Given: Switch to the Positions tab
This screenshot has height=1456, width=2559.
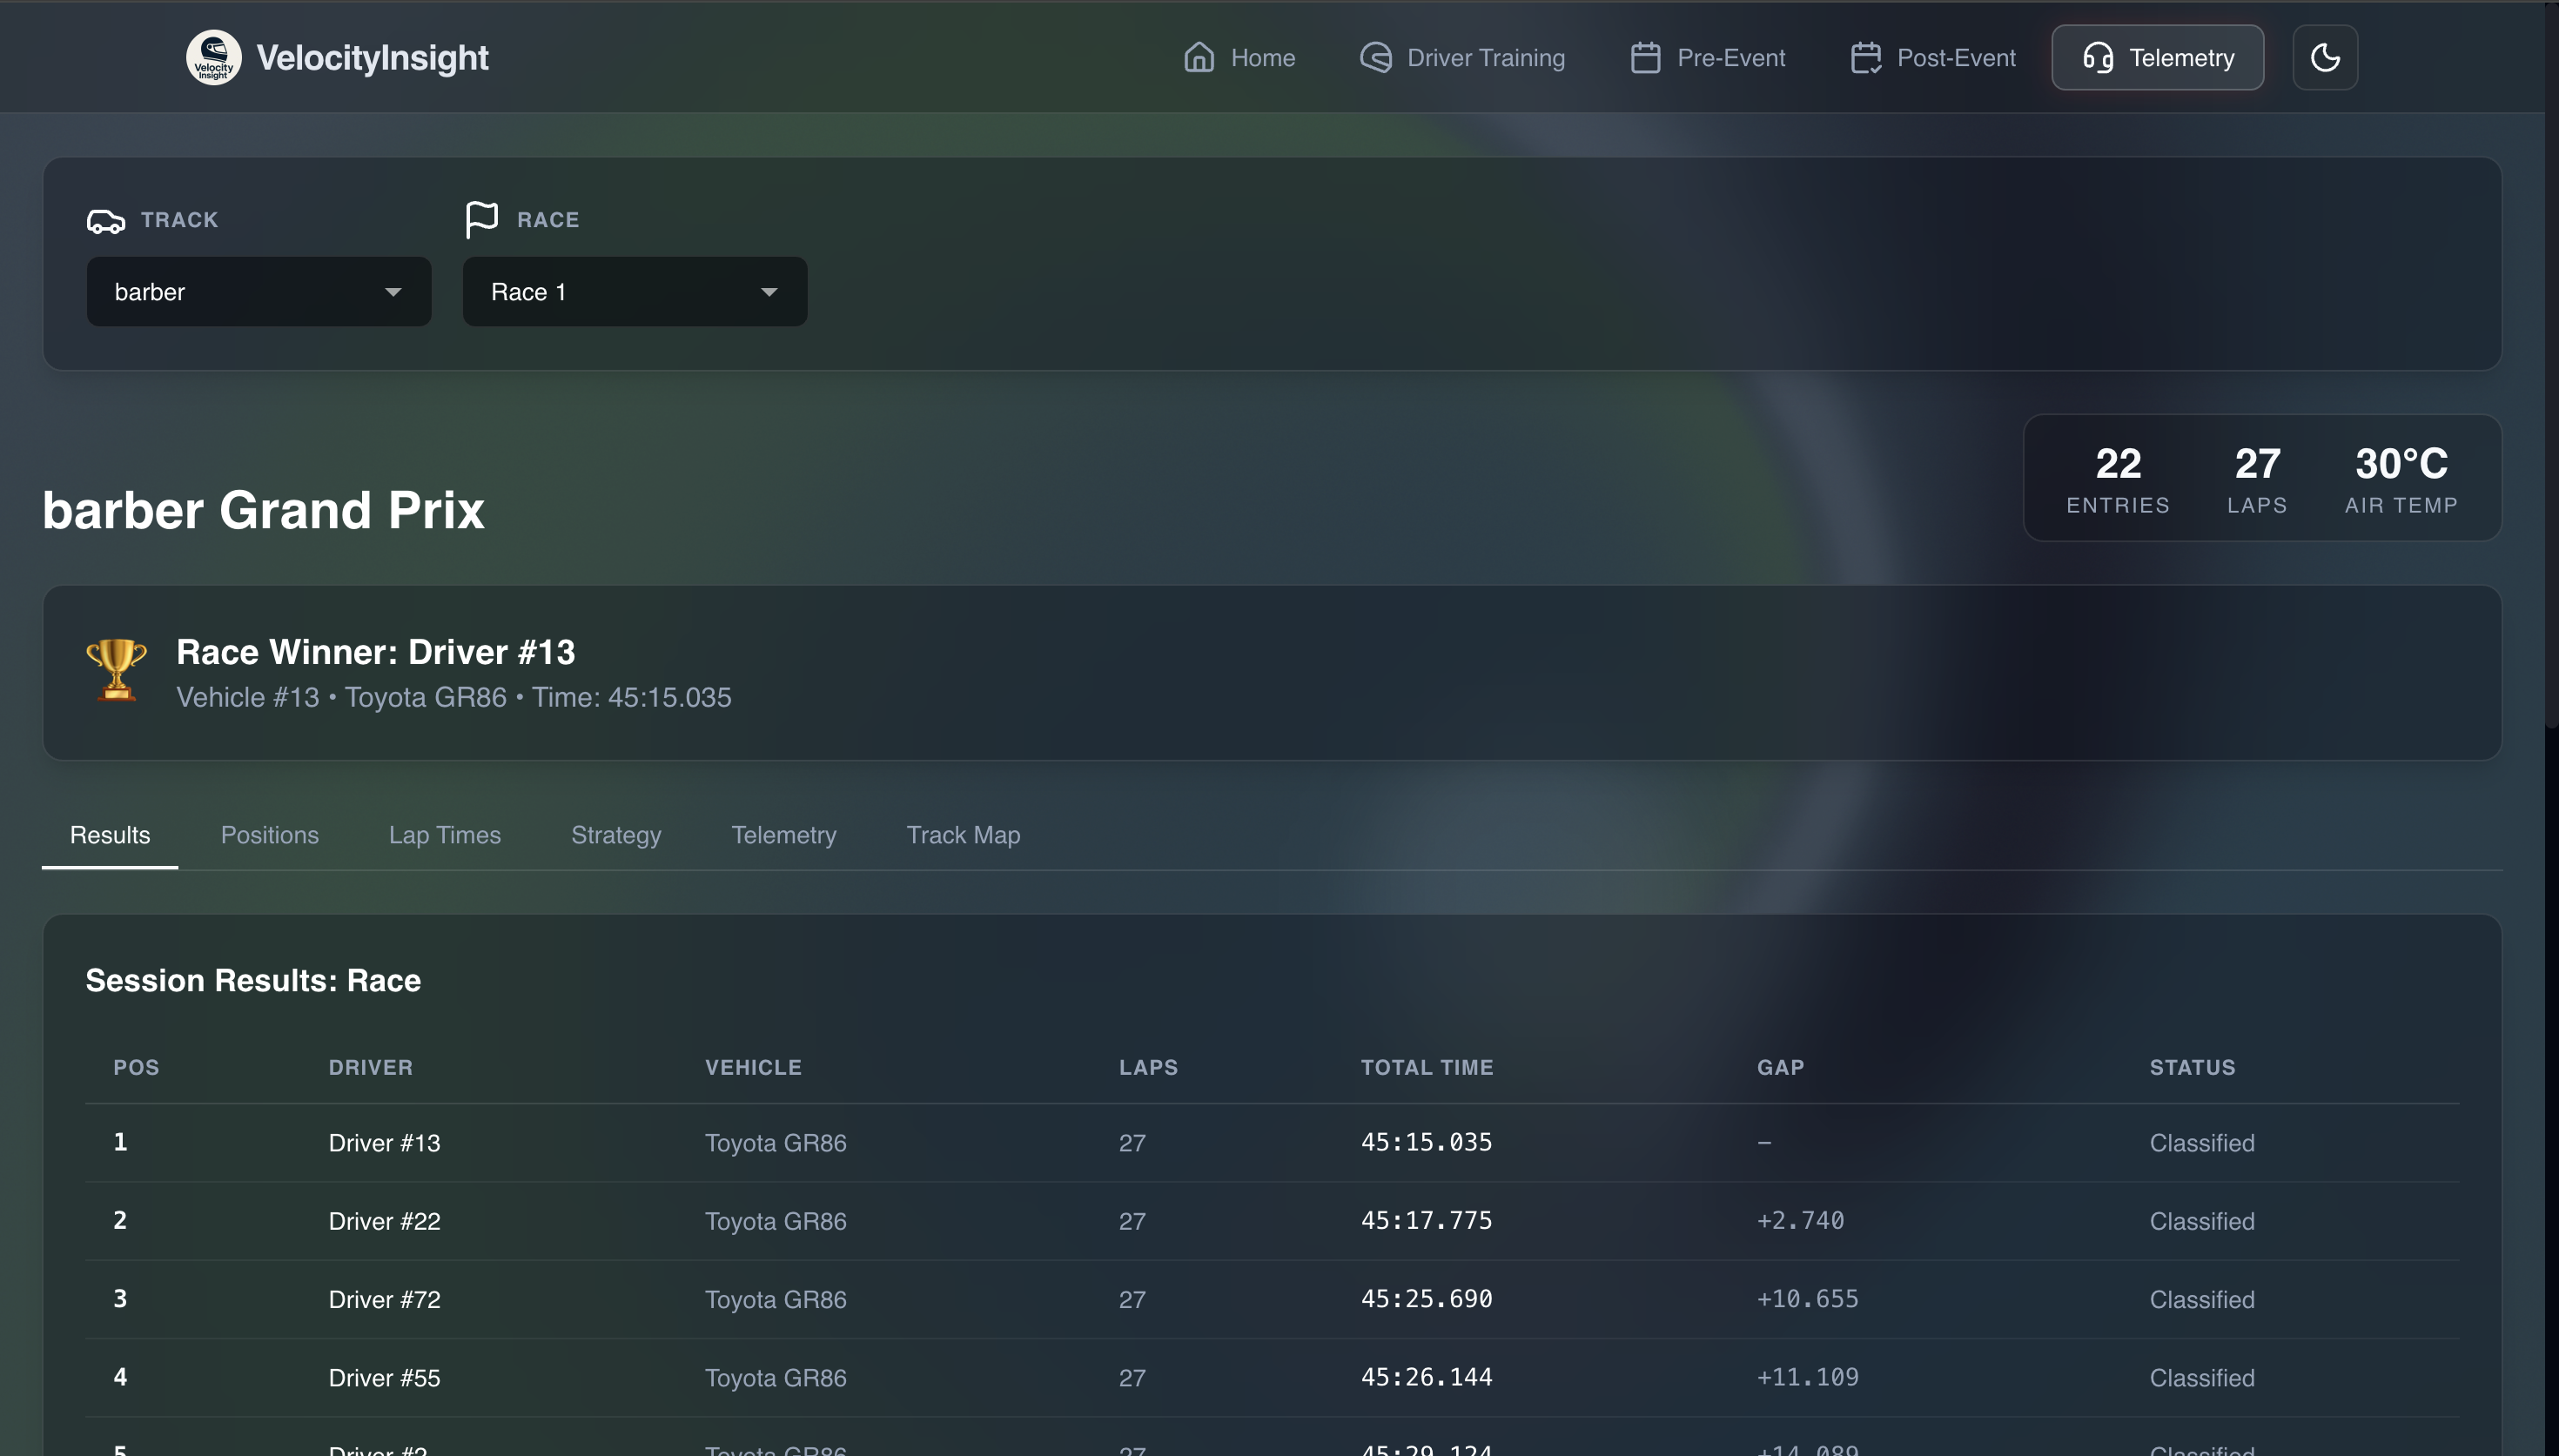Looking at the screenshot, I should click(x=269, y=835).
